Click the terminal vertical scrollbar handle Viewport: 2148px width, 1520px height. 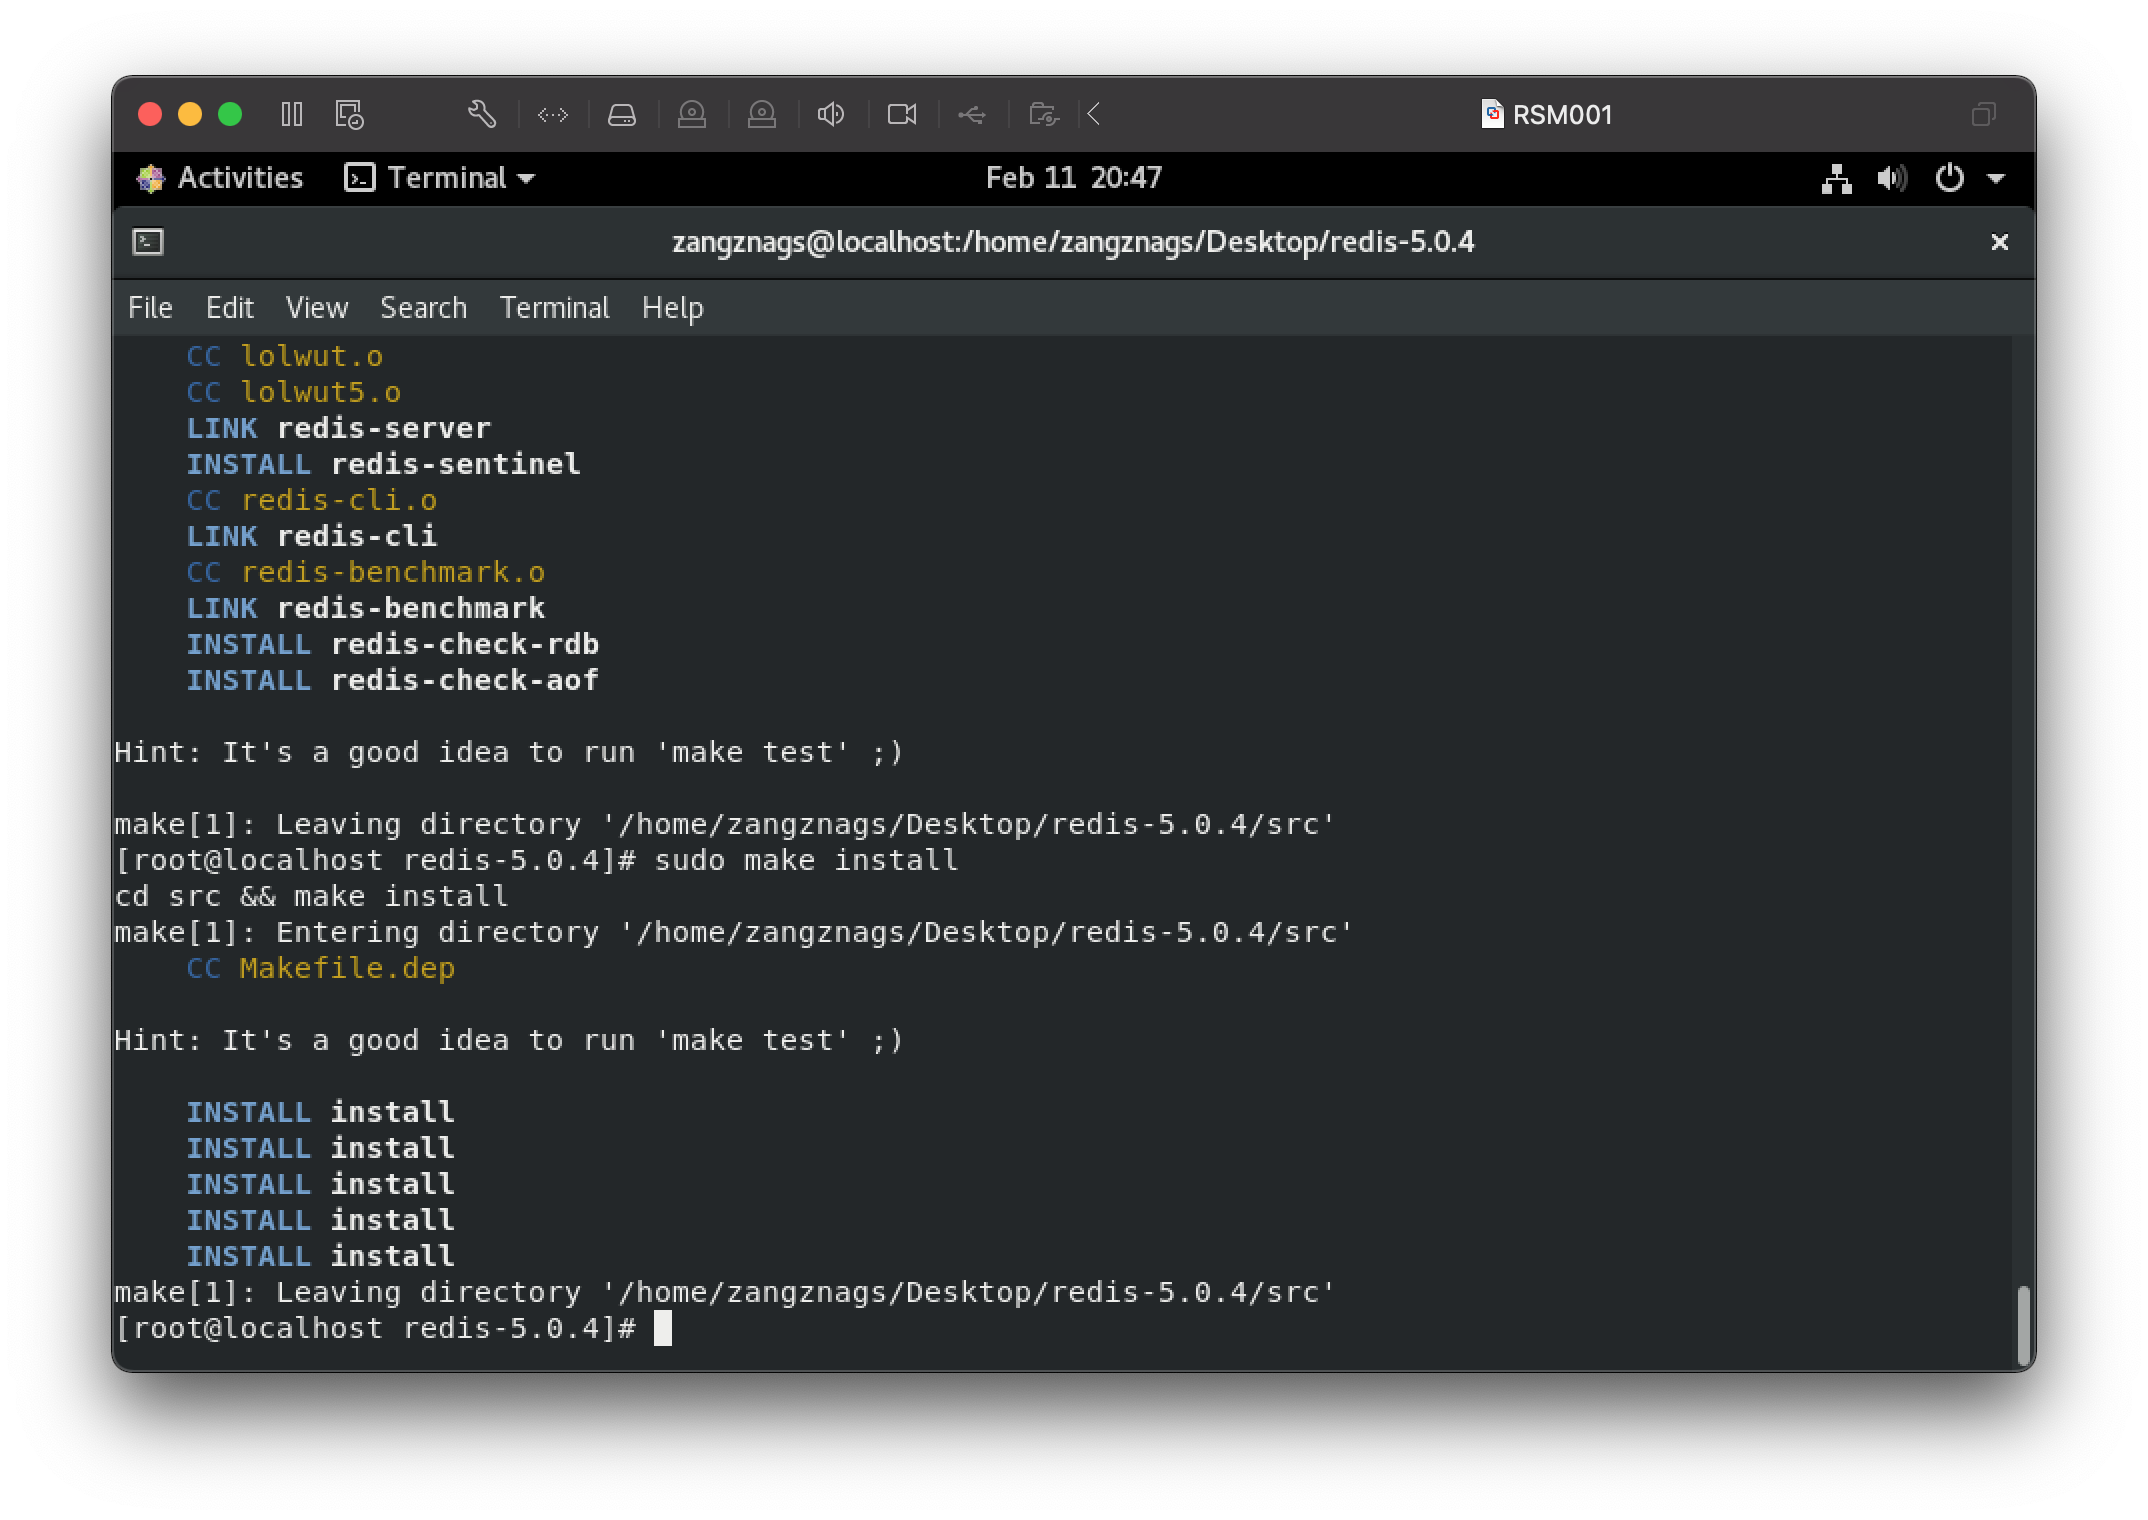click(x=2023, y=1324)
